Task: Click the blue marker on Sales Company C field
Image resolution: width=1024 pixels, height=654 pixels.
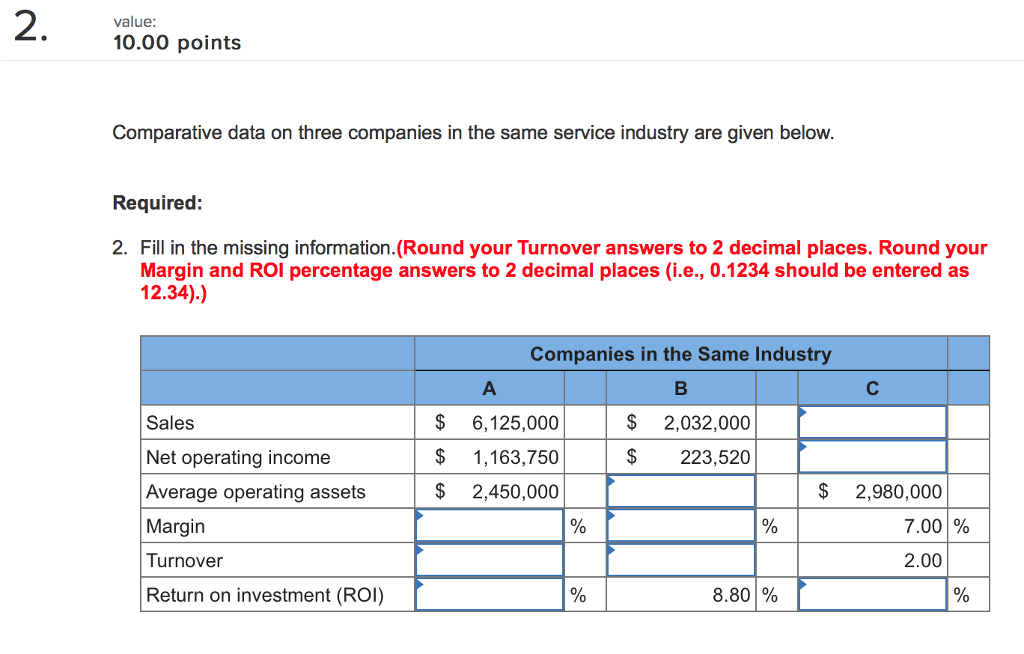Action: click(803, 412)
